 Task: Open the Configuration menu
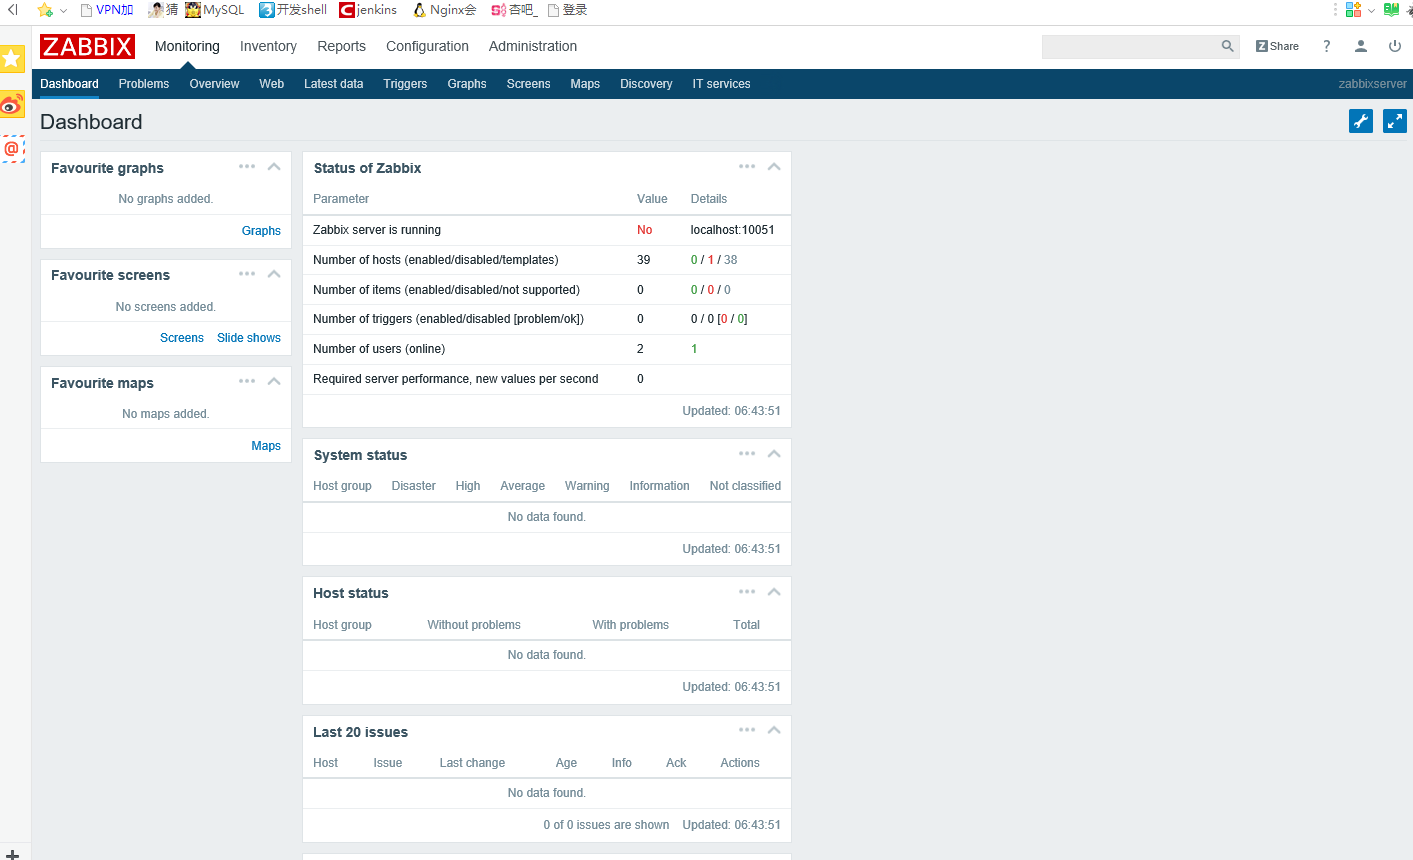point(427,46)
